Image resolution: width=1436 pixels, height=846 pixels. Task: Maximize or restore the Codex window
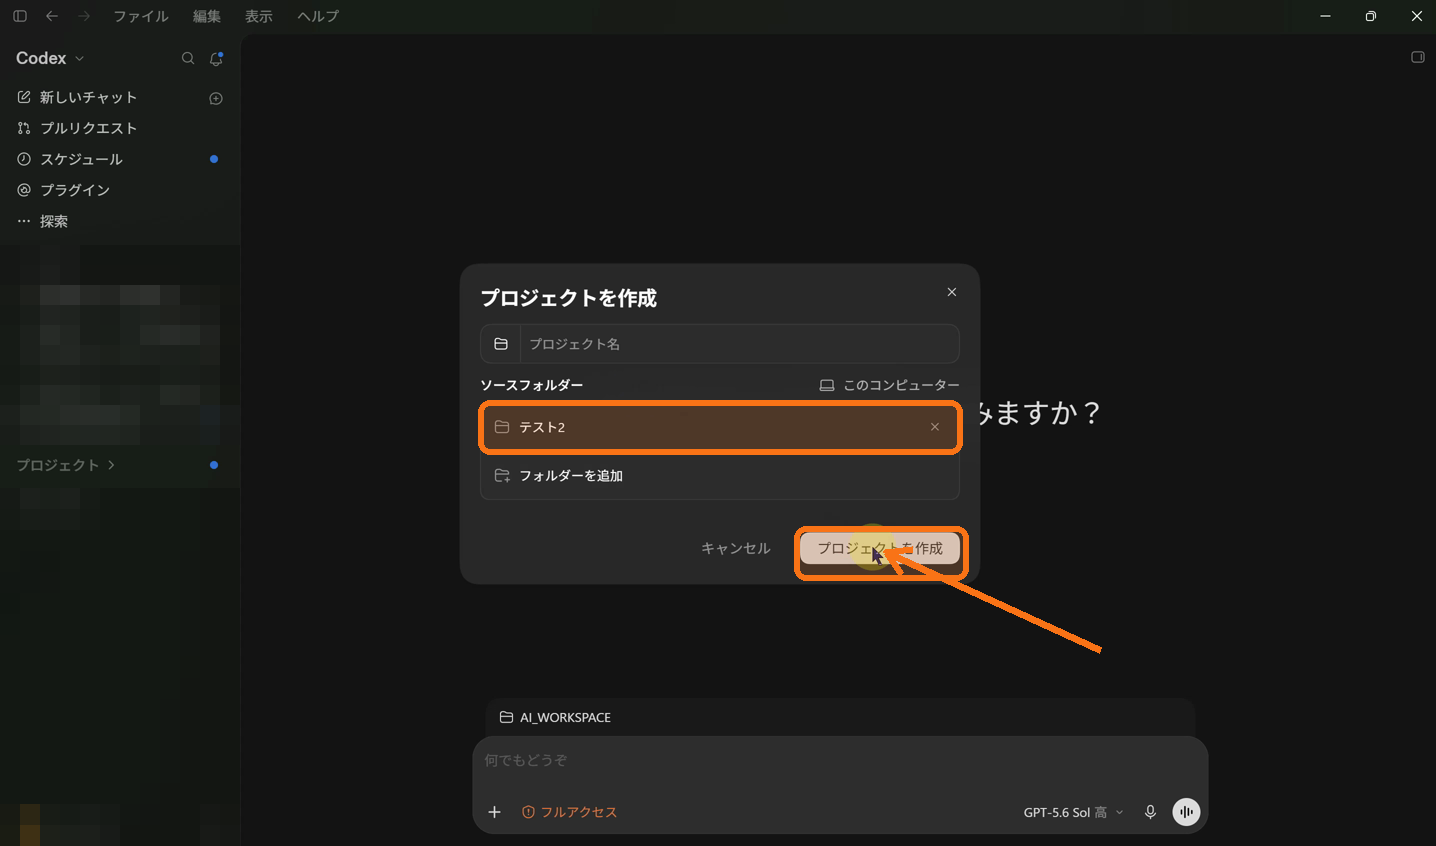pos(1371,16)
